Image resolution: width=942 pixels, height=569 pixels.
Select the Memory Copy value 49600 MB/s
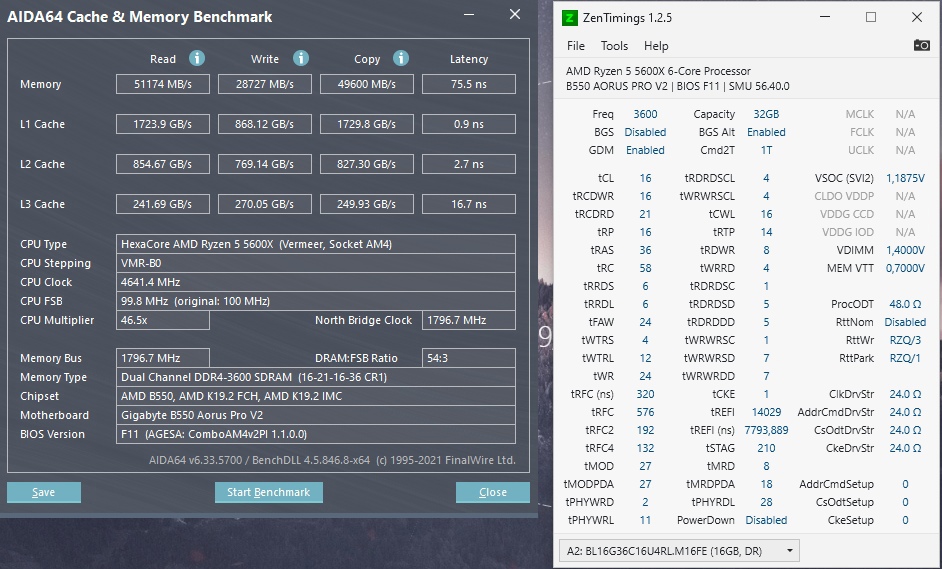coord(366,84)
